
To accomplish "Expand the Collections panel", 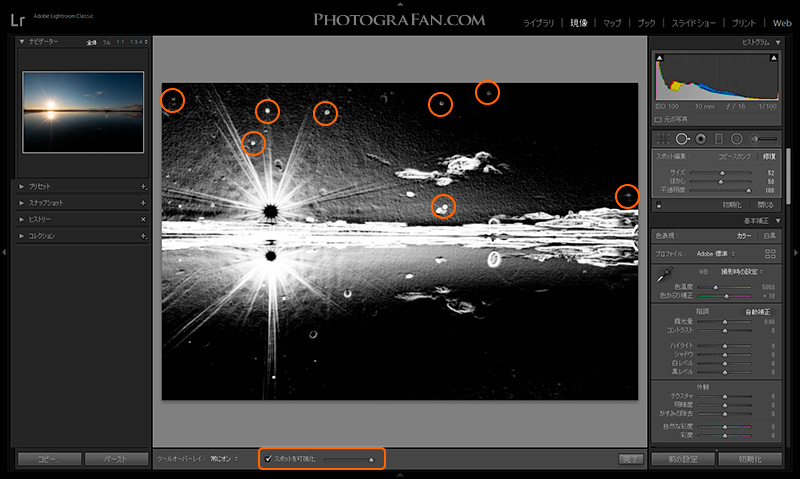I will point(21,236).
